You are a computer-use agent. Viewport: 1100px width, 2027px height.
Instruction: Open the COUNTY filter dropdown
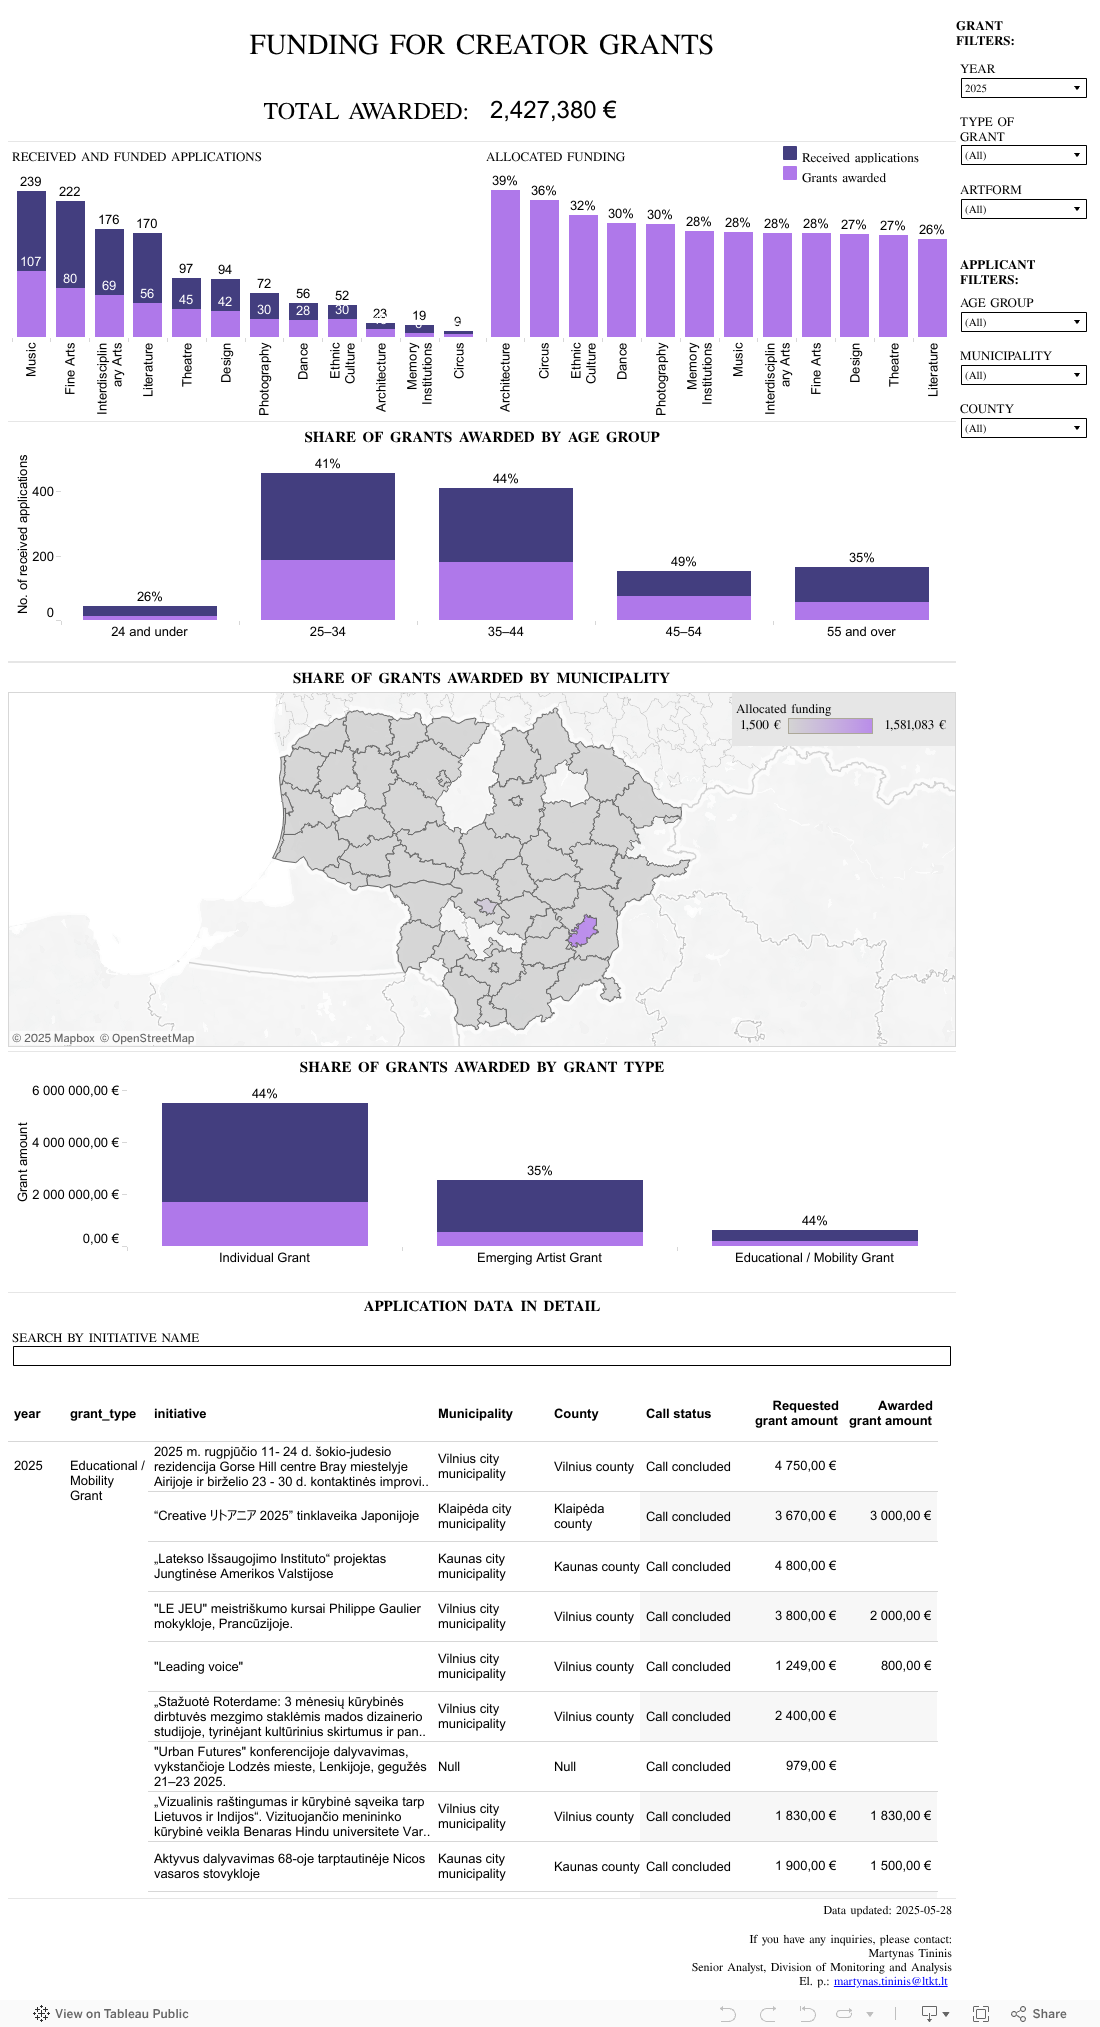click(1022, 428)
